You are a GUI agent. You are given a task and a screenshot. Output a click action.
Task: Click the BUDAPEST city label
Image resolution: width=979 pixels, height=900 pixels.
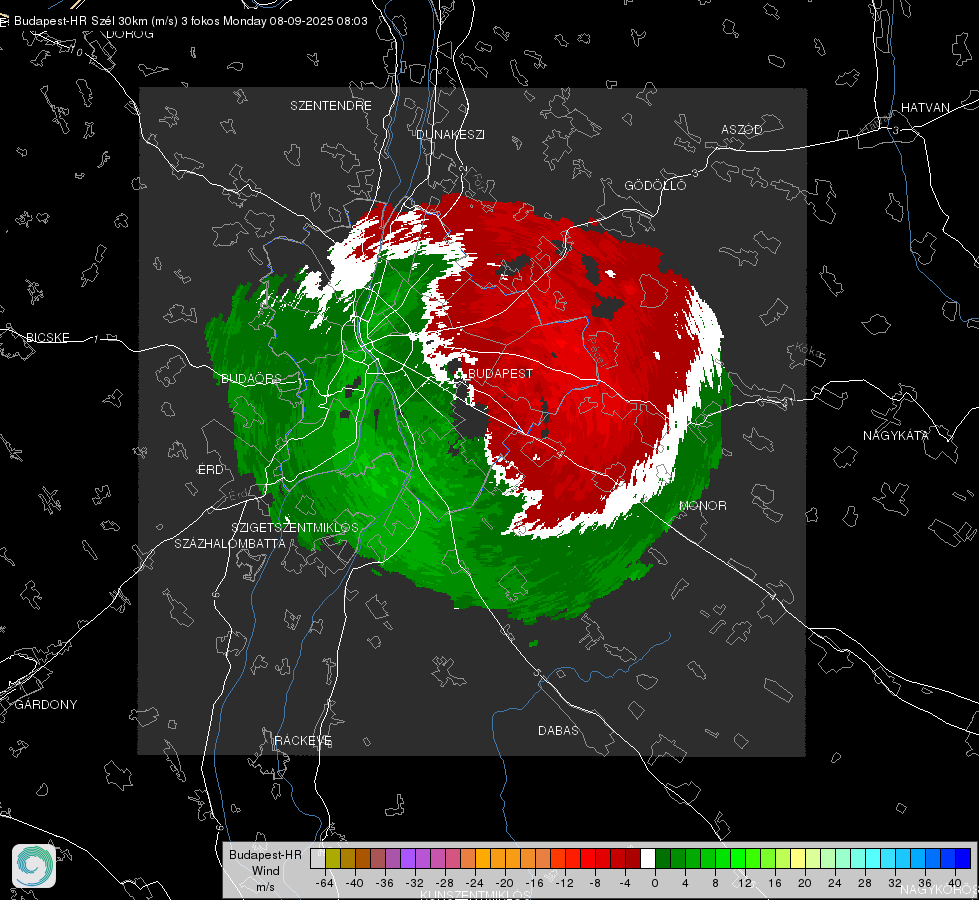[500, 373]
